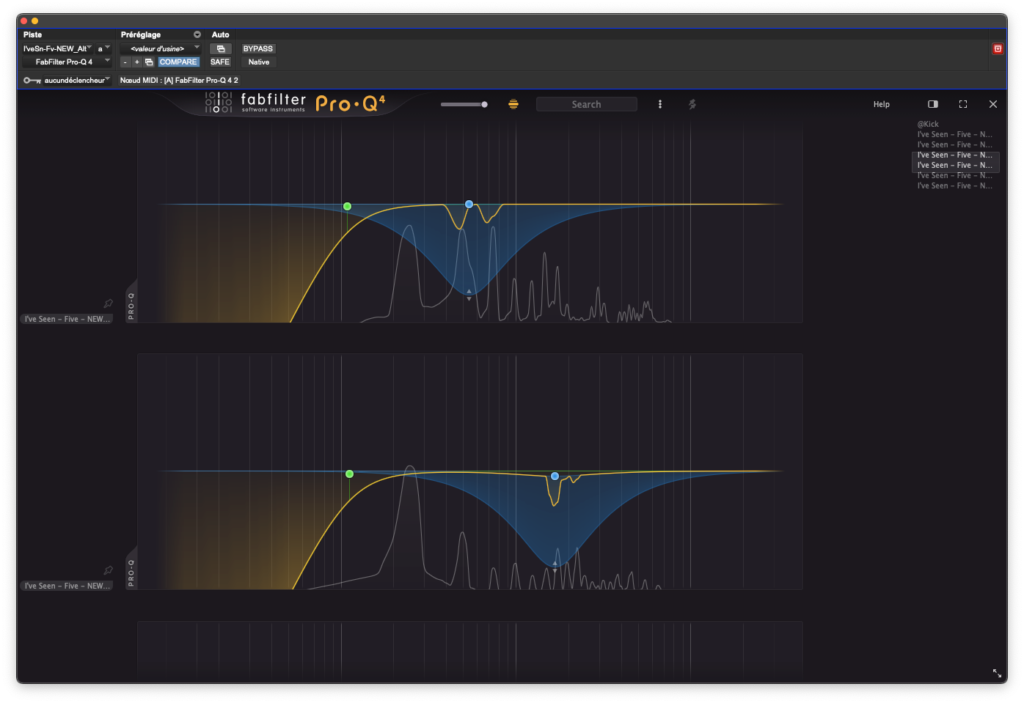Click upper instance name label I've Seen – Five – NEW

tap(67, 319)
